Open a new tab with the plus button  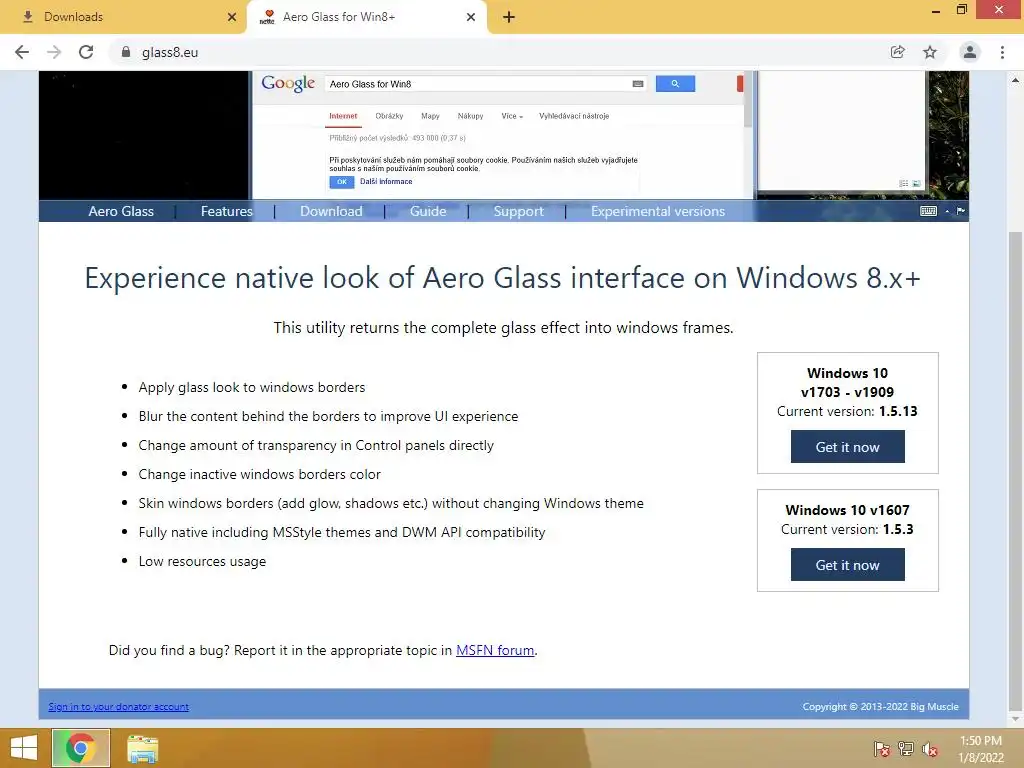[509, 17]
